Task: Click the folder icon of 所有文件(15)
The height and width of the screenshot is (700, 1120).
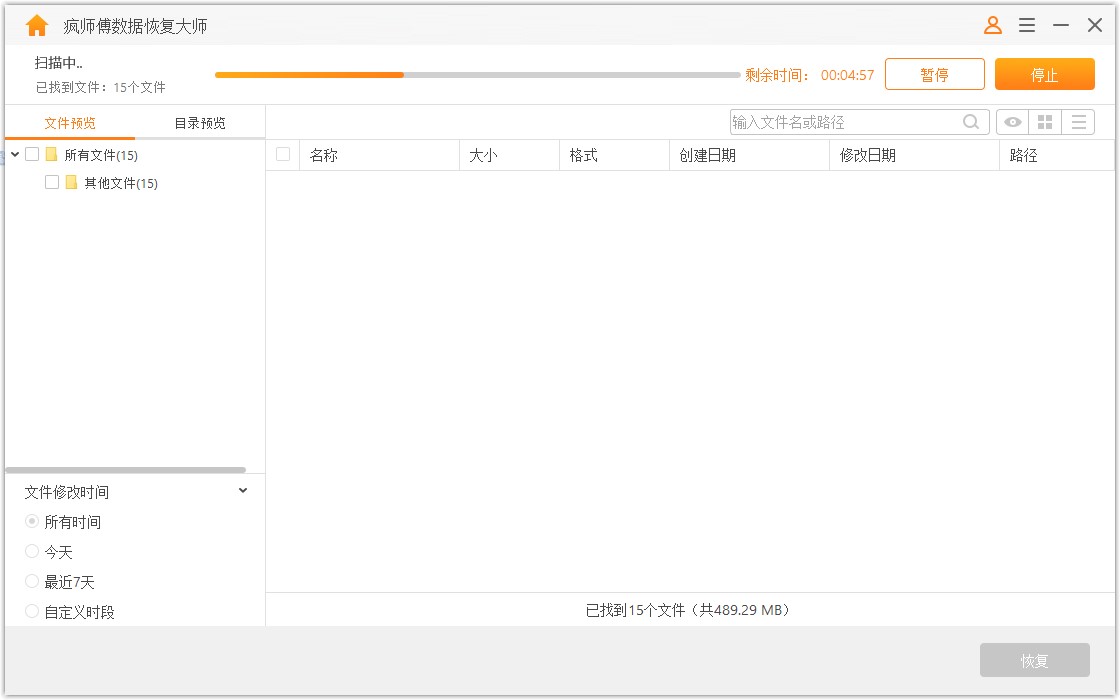Action: pos(51,154)
